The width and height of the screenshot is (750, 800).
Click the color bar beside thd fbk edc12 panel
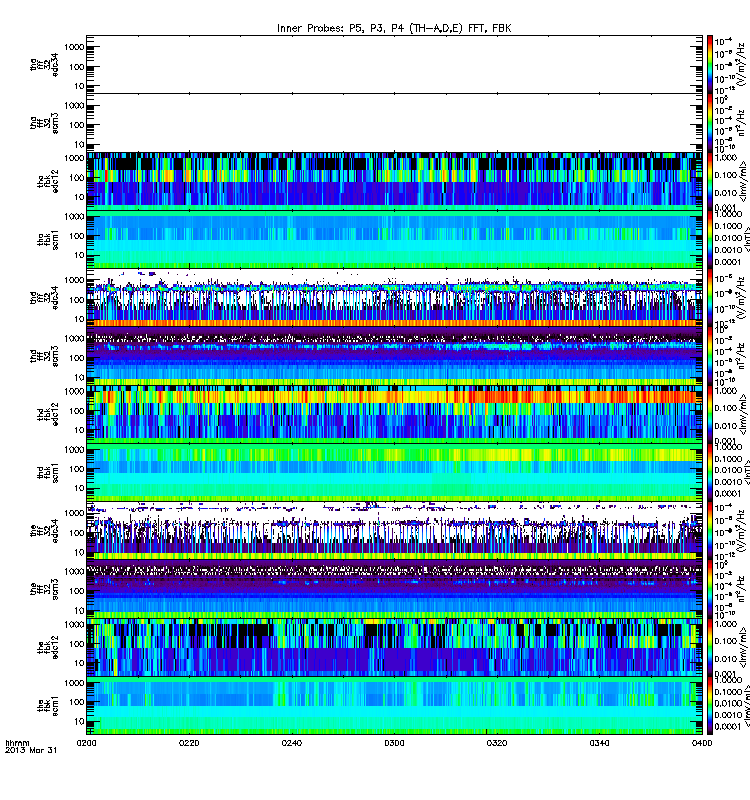coord(710,414)
